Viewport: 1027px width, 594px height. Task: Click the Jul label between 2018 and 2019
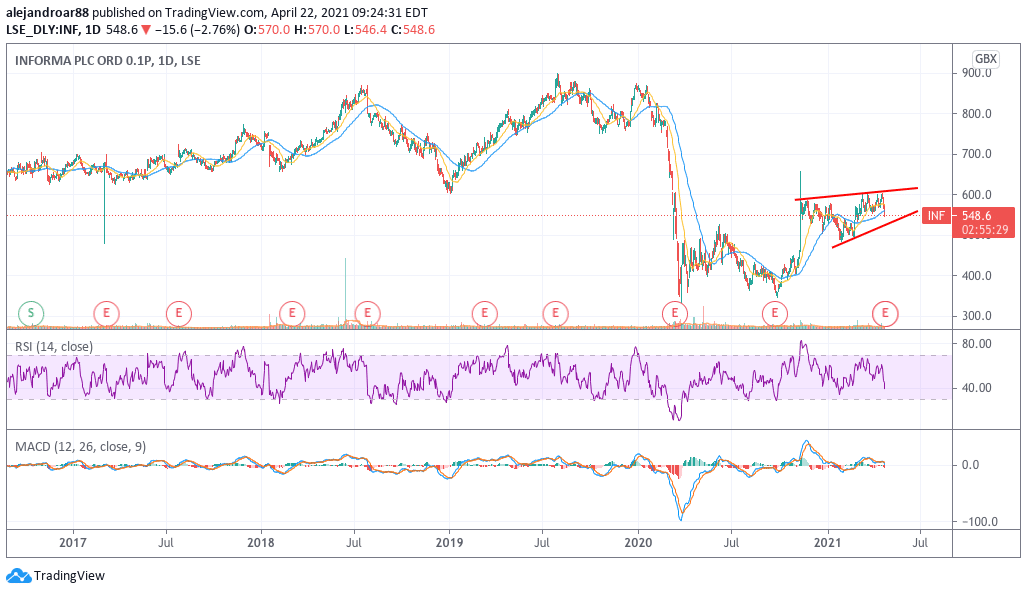coord(354,543)
